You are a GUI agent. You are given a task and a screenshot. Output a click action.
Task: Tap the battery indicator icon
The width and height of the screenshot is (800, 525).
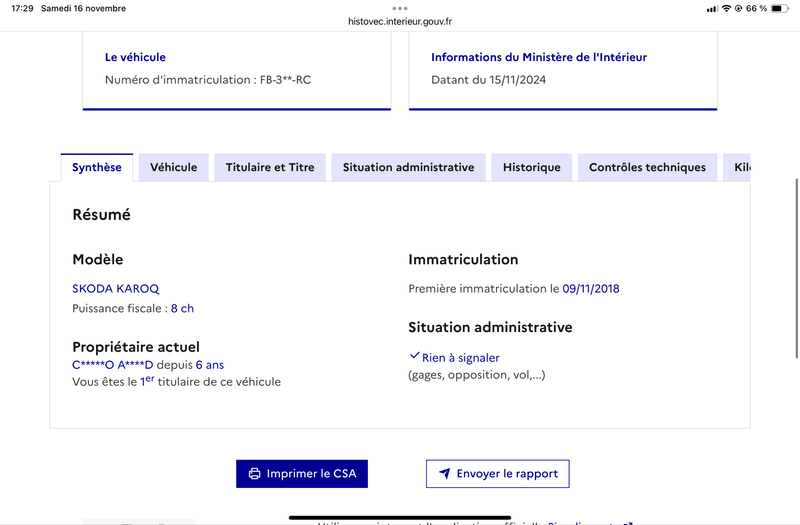779,8
